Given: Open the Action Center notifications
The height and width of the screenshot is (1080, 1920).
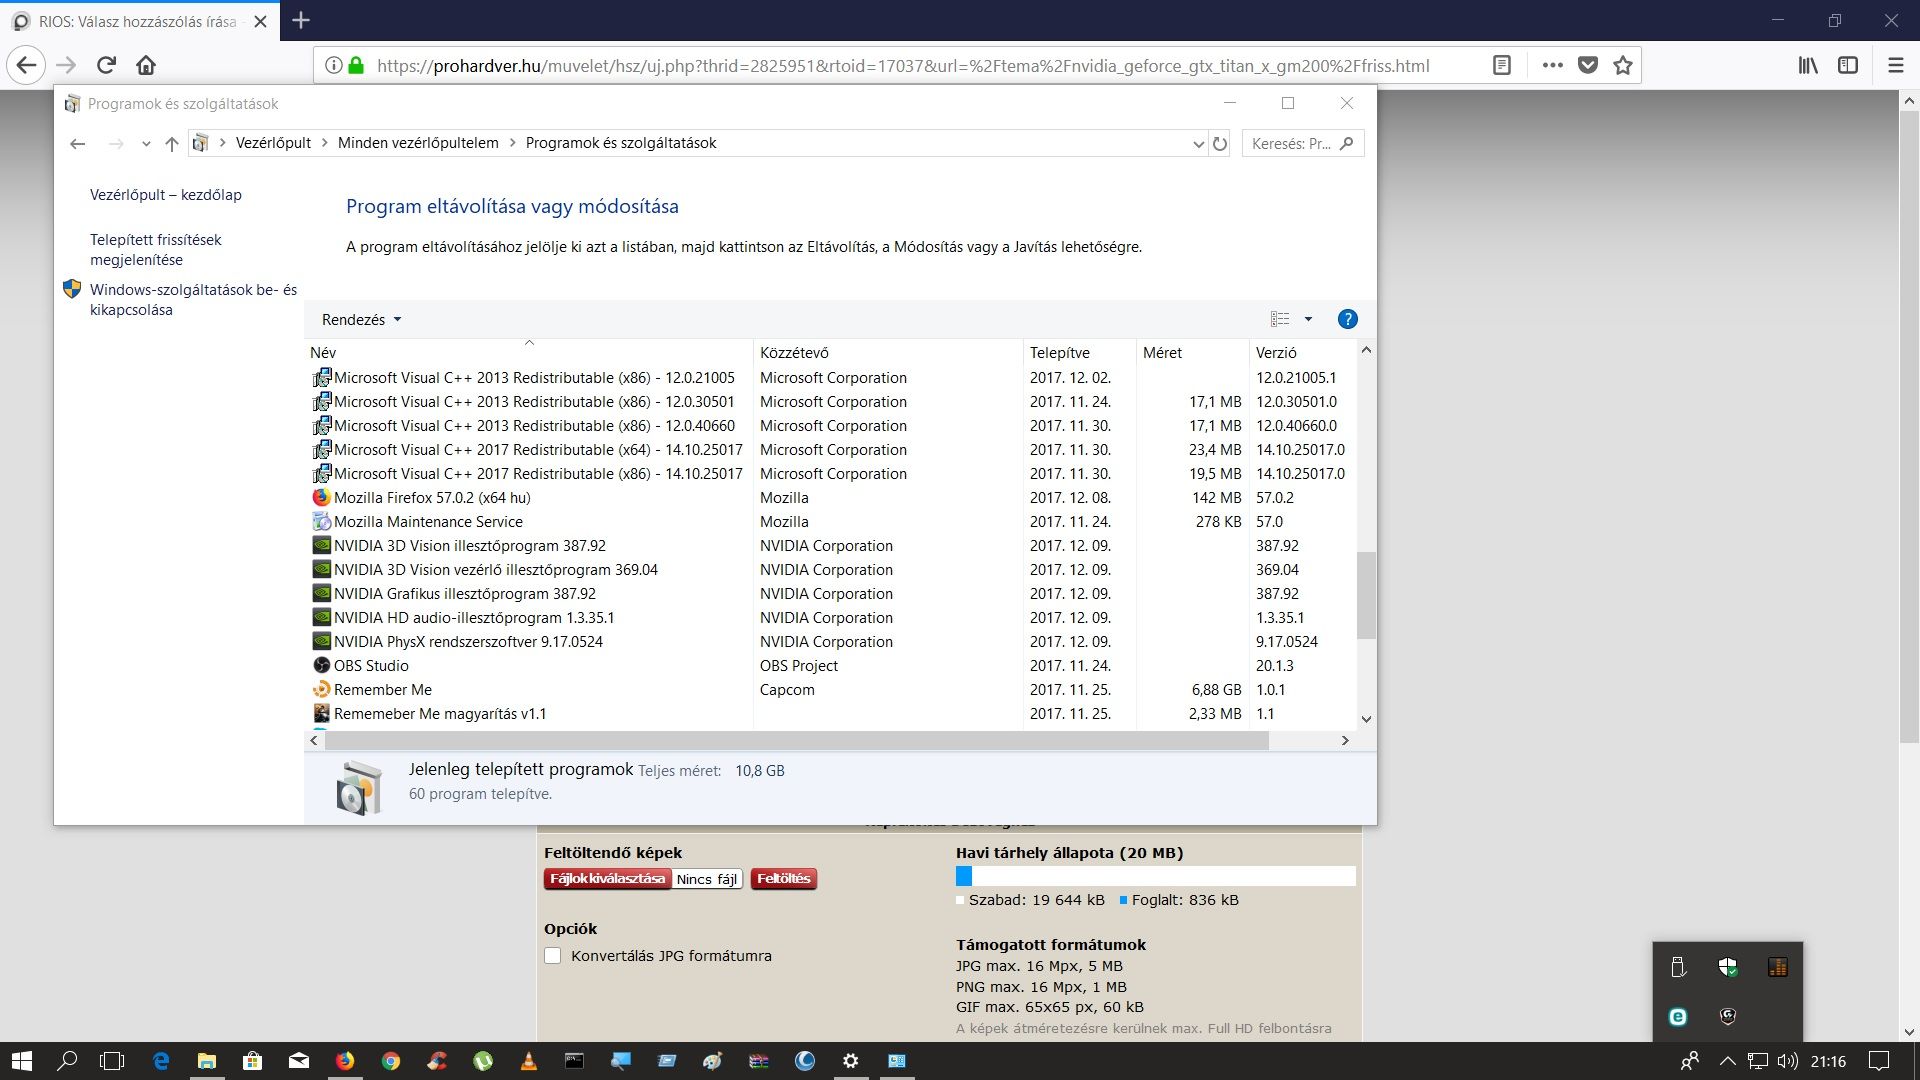Looking at the screenshot, I should [x=1879, y=1061].
